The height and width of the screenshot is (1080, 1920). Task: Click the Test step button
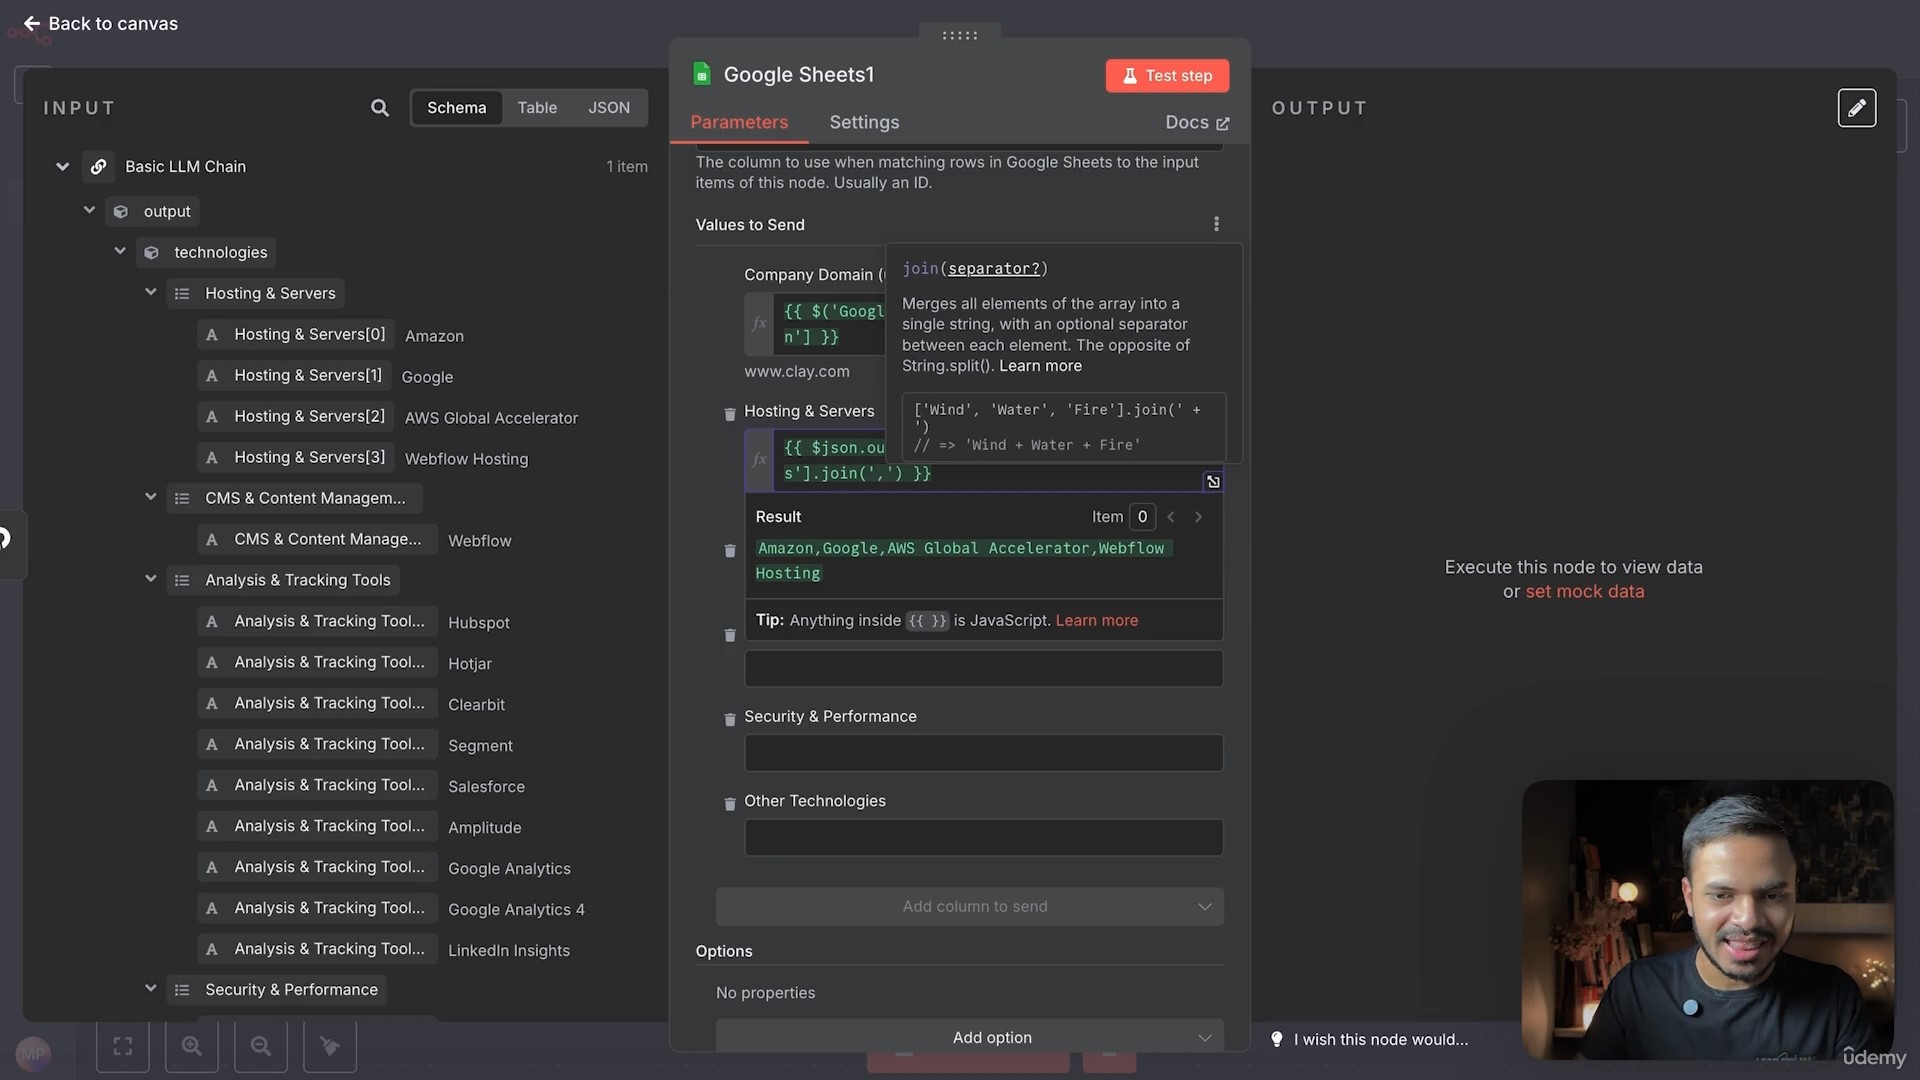tap(1167, 76)
